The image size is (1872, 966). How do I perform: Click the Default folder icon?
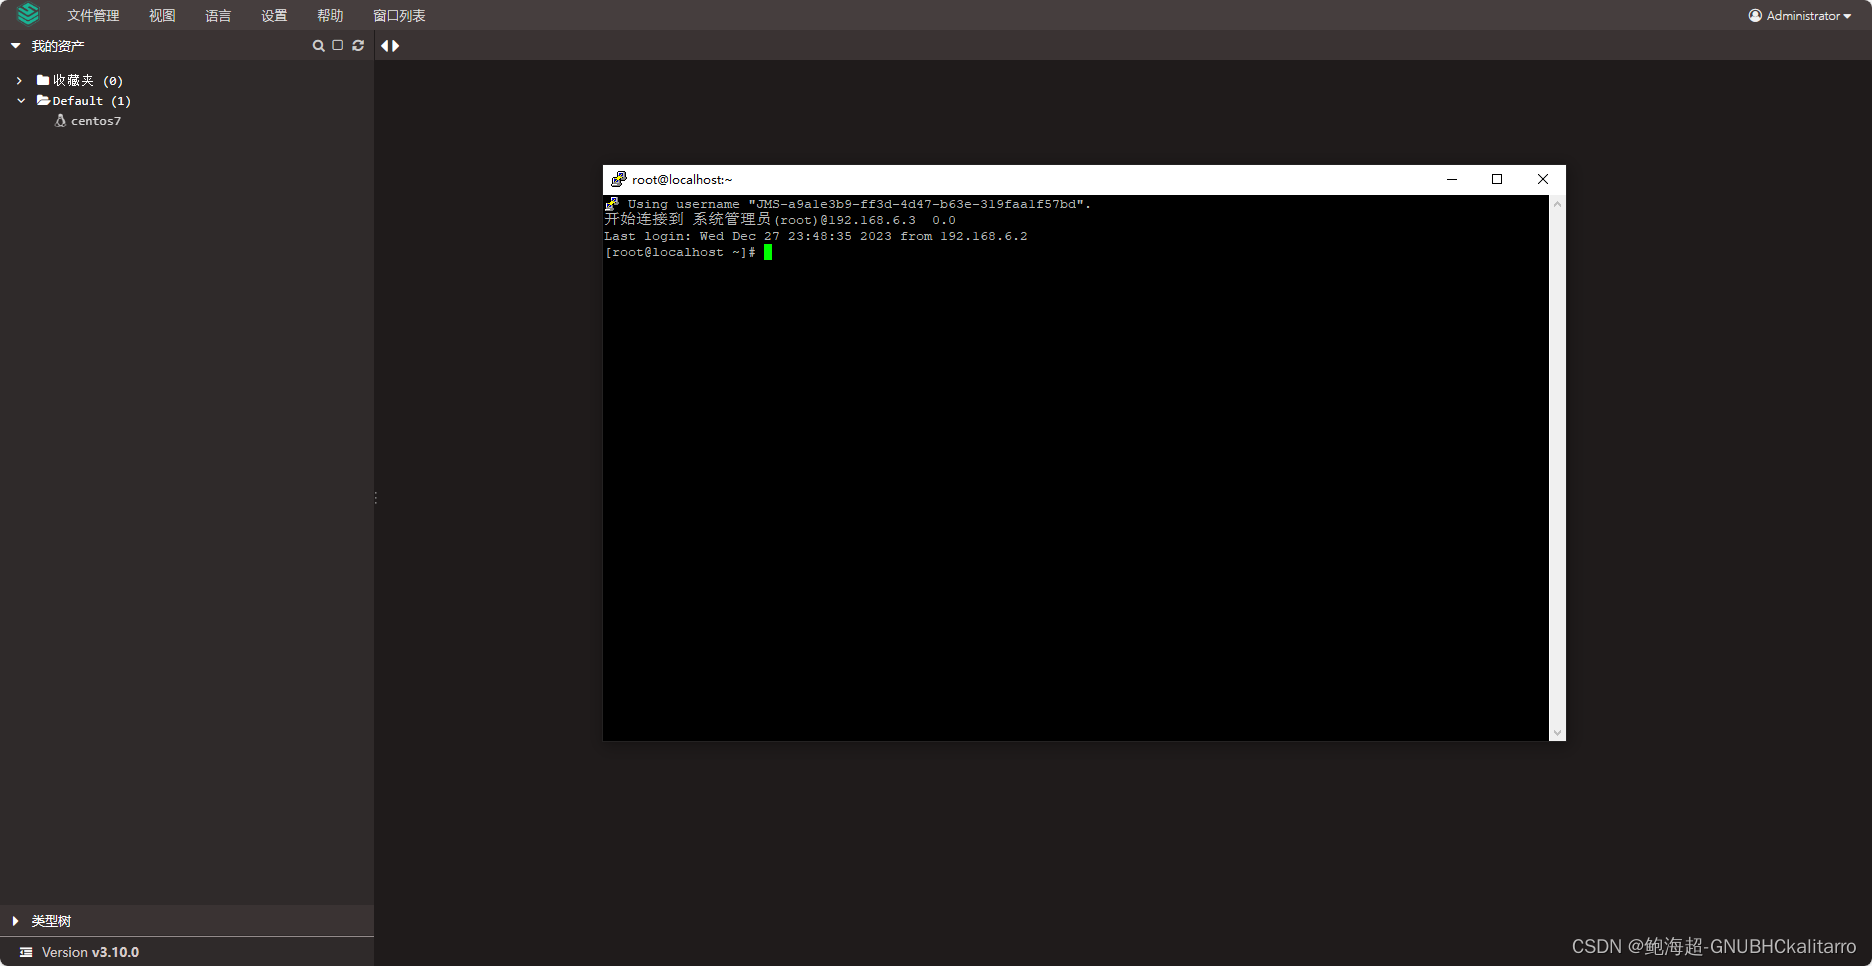43,100
